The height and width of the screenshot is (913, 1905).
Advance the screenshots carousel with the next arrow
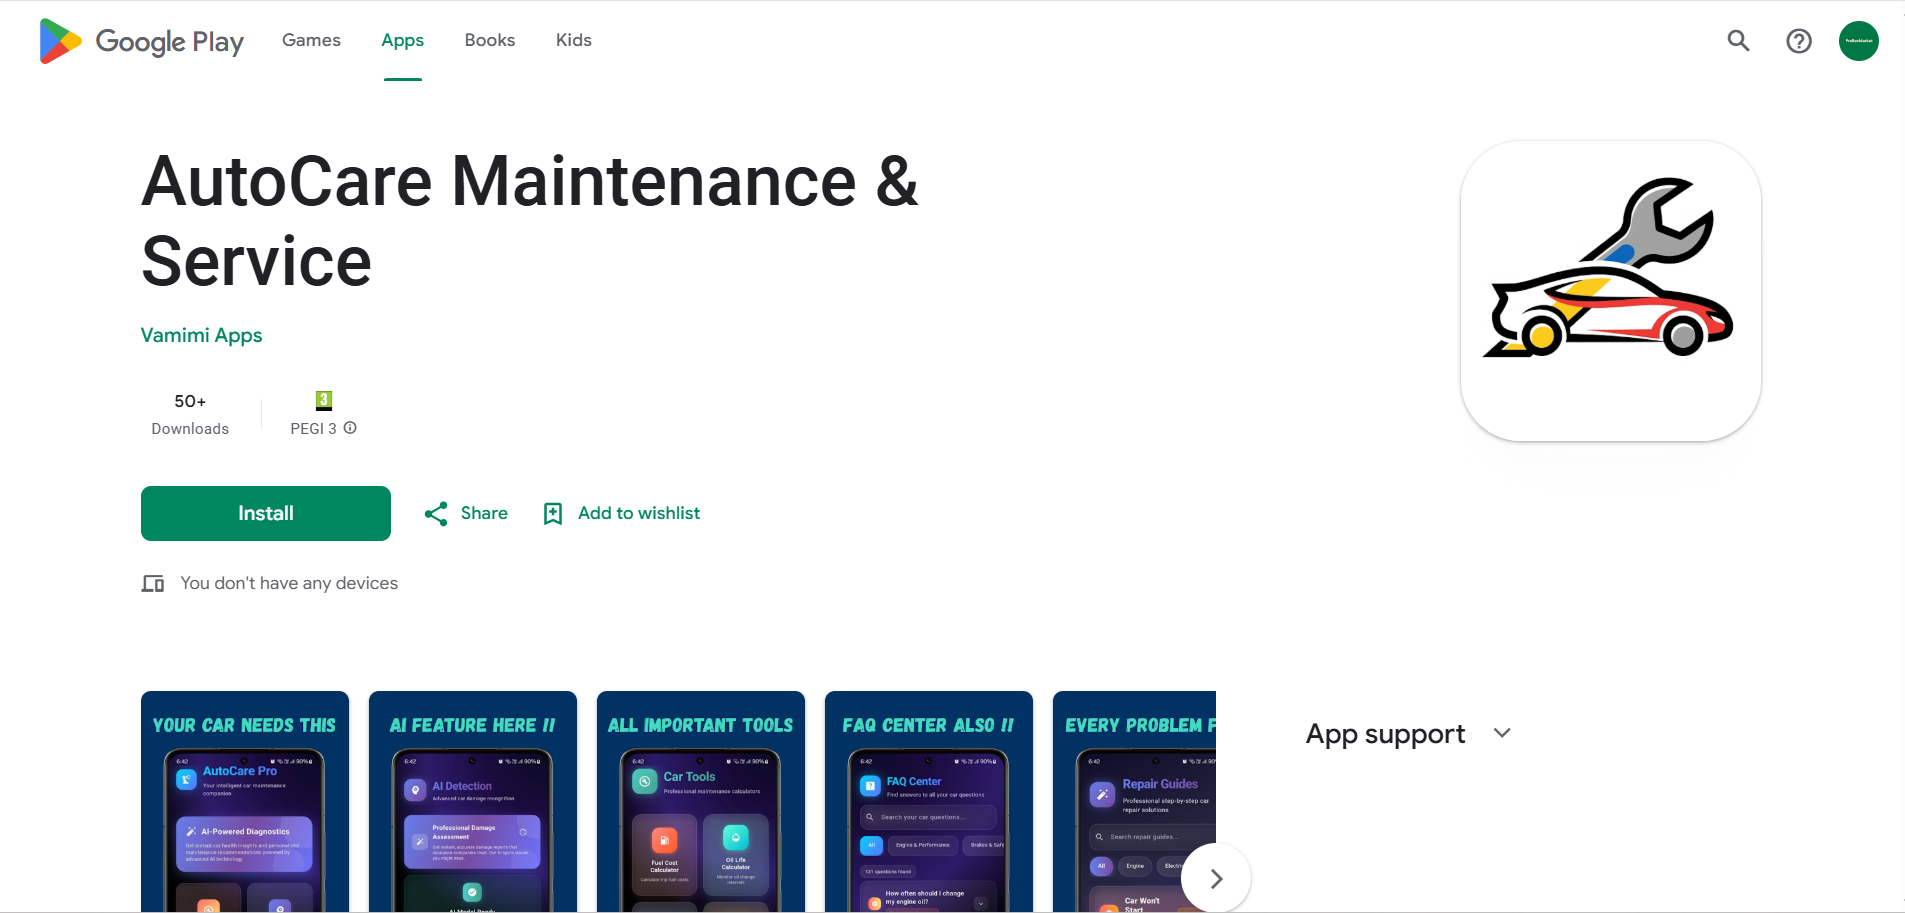point(1216,878)
